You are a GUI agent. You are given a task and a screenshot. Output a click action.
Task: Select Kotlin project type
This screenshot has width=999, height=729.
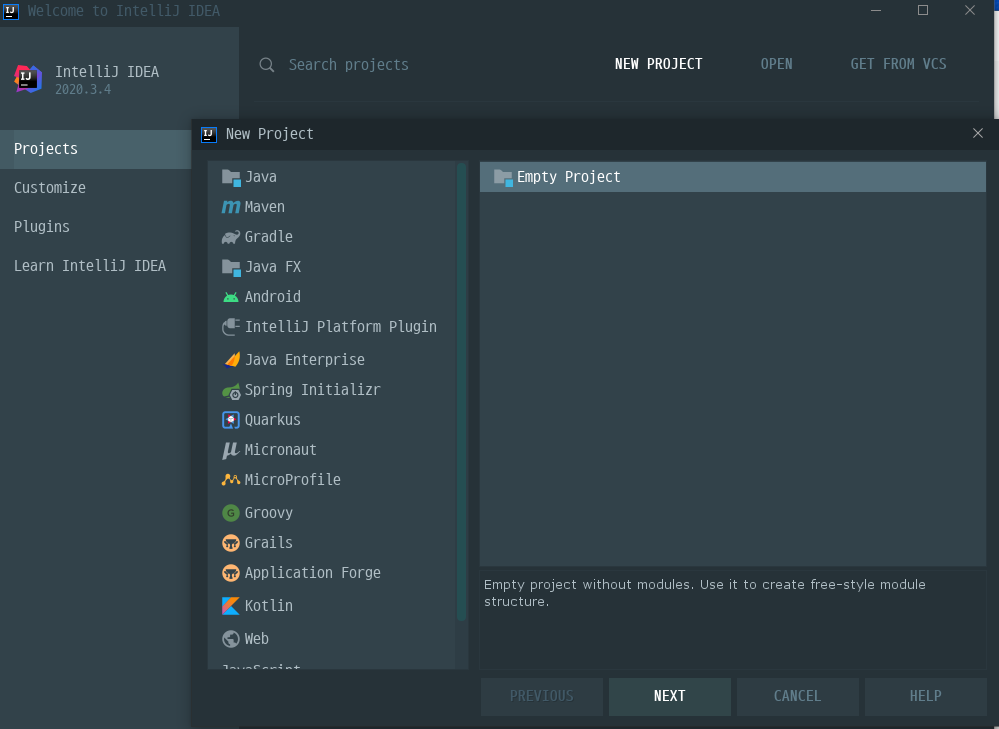pos(331,606)
